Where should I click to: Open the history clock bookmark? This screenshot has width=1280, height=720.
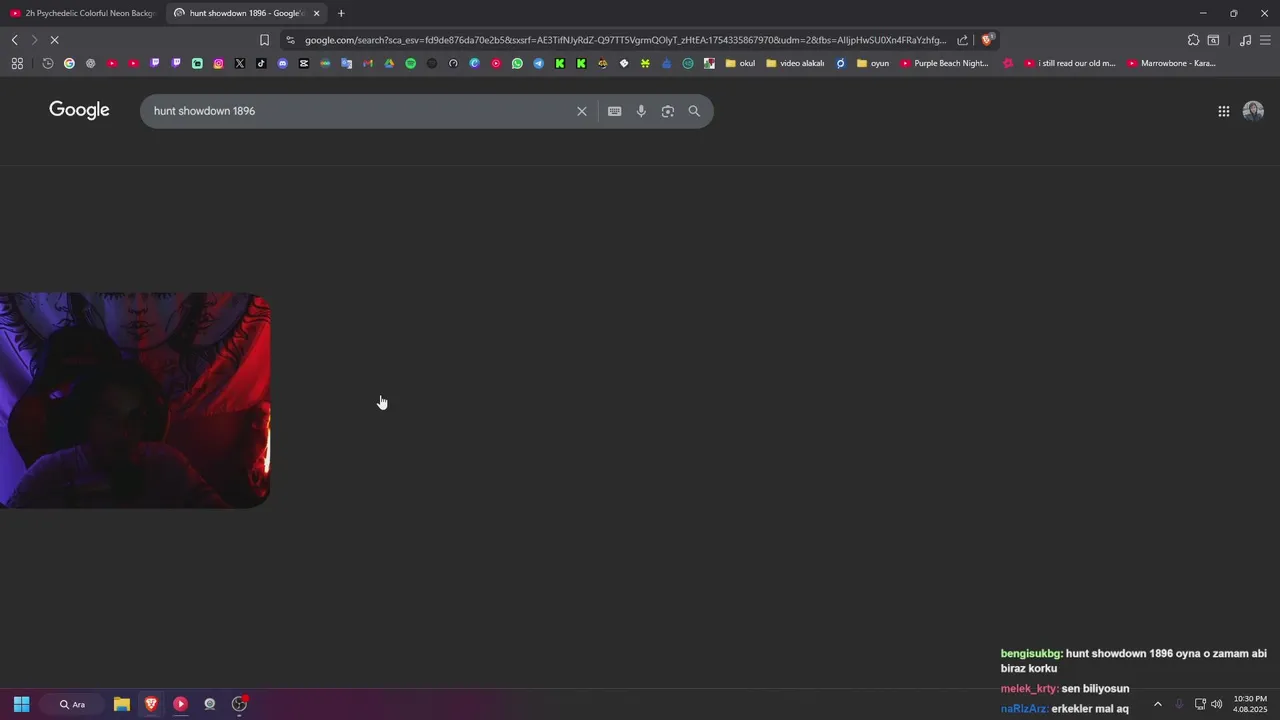click(x=48, y=63)
